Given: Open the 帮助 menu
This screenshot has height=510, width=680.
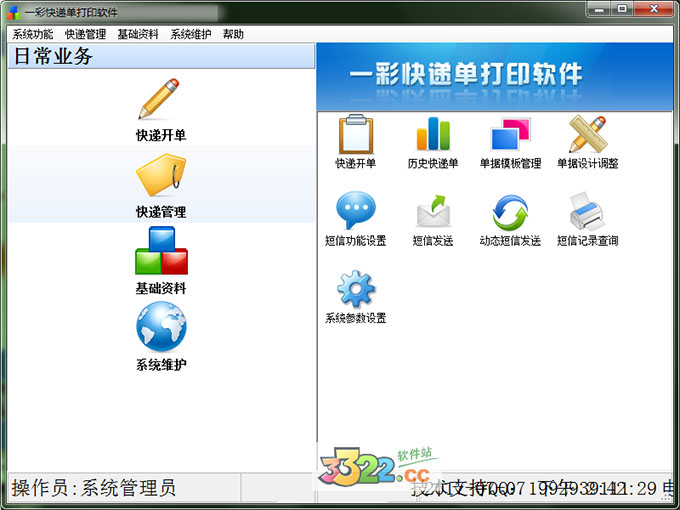Looking at the screenshot, I should 233,34.
